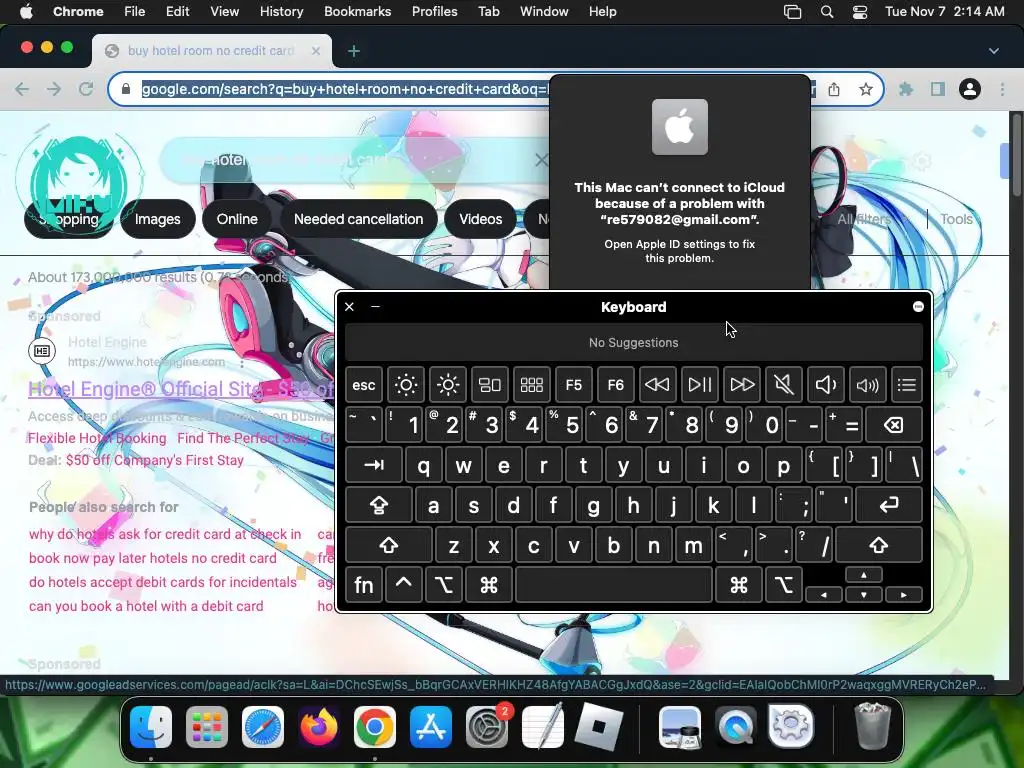Hit the rewind media key
Screen dimensions: 1024x768
[657, 385]
